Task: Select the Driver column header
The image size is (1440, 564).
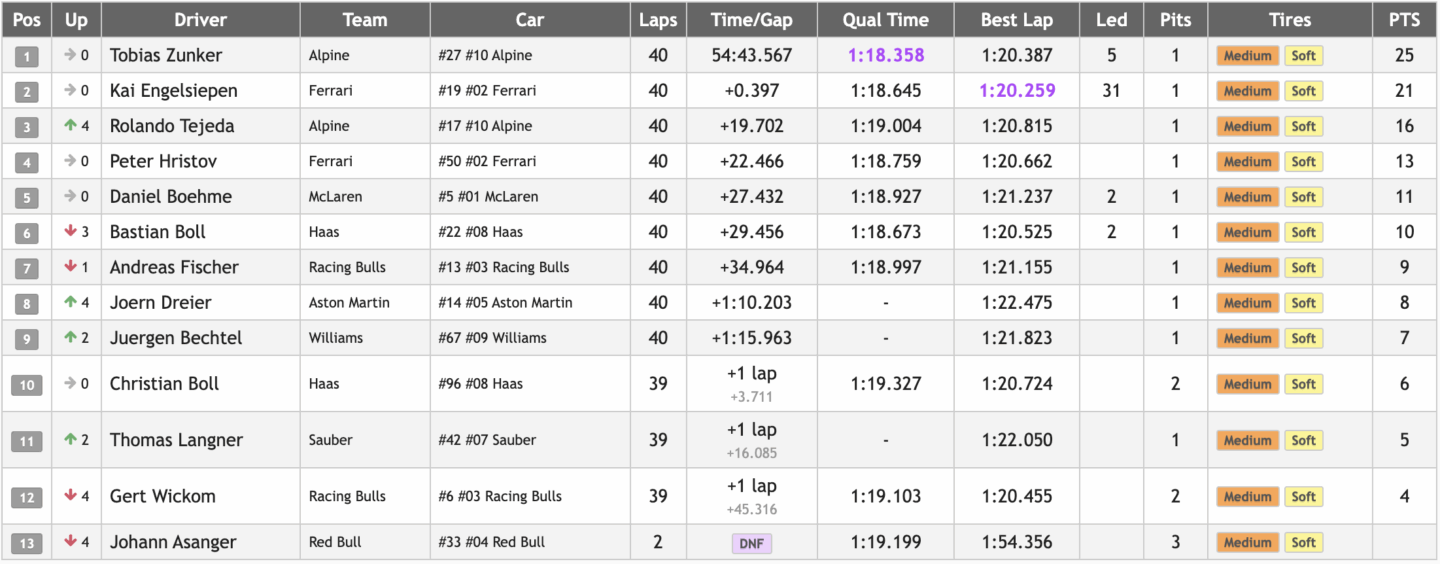Action: [200, 20]
